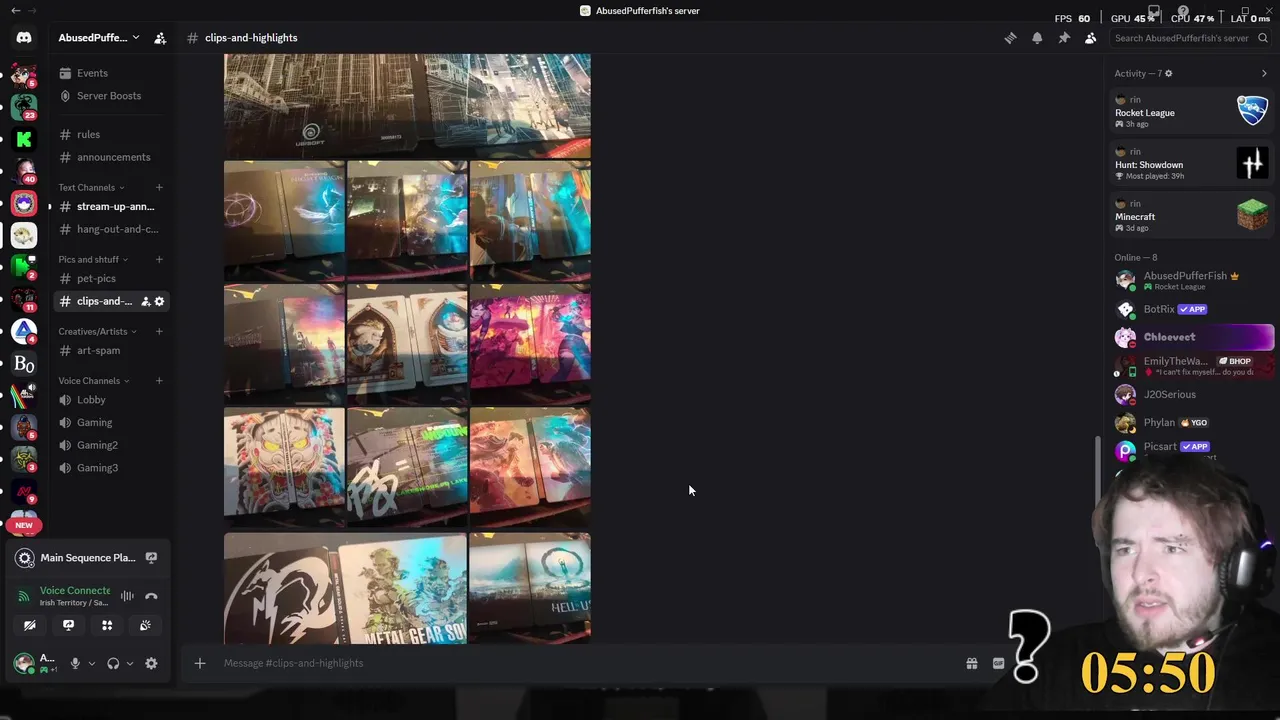Open headphone output options chevron
The width and height of the screenshot is (1280, 720).
(129, 663)
